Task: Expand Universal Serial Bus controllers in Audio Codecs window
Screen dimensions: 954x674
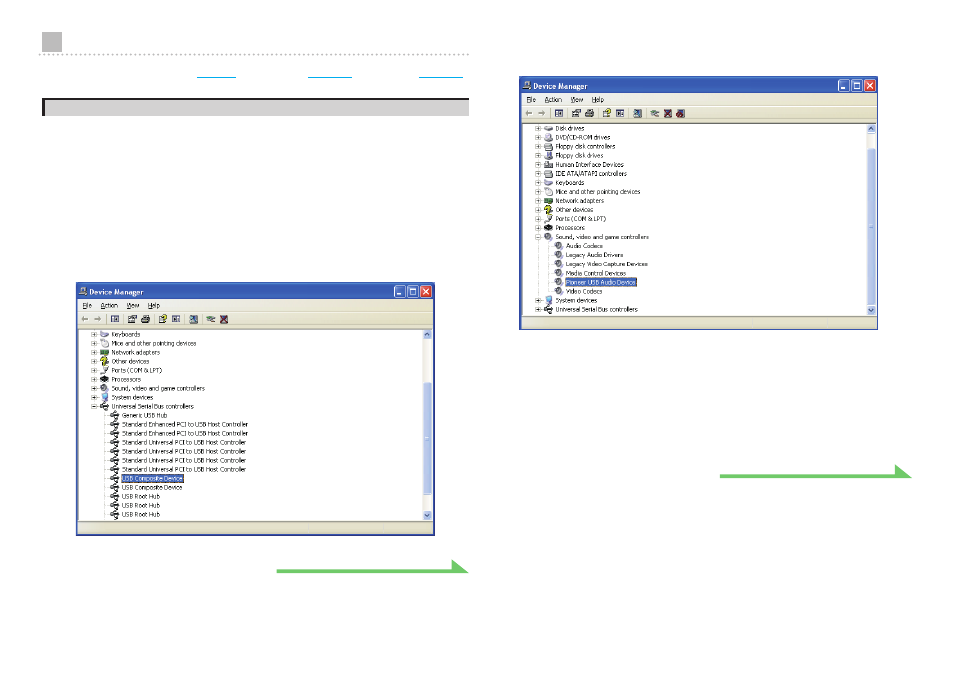Action: coord(538,309)
